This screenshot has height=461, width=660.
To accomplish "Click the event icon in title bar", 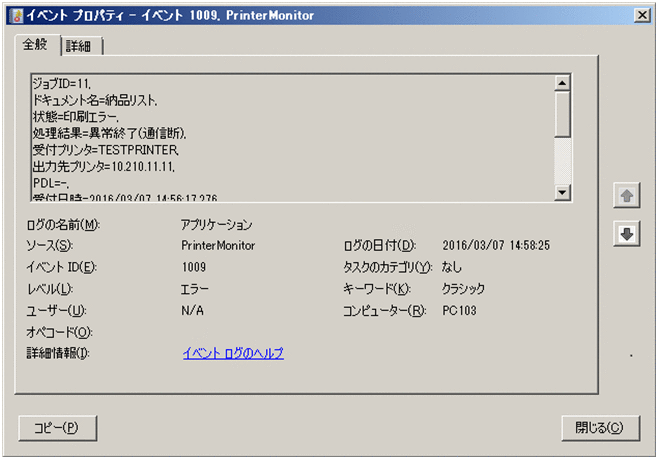I will (x=17, y=16).
